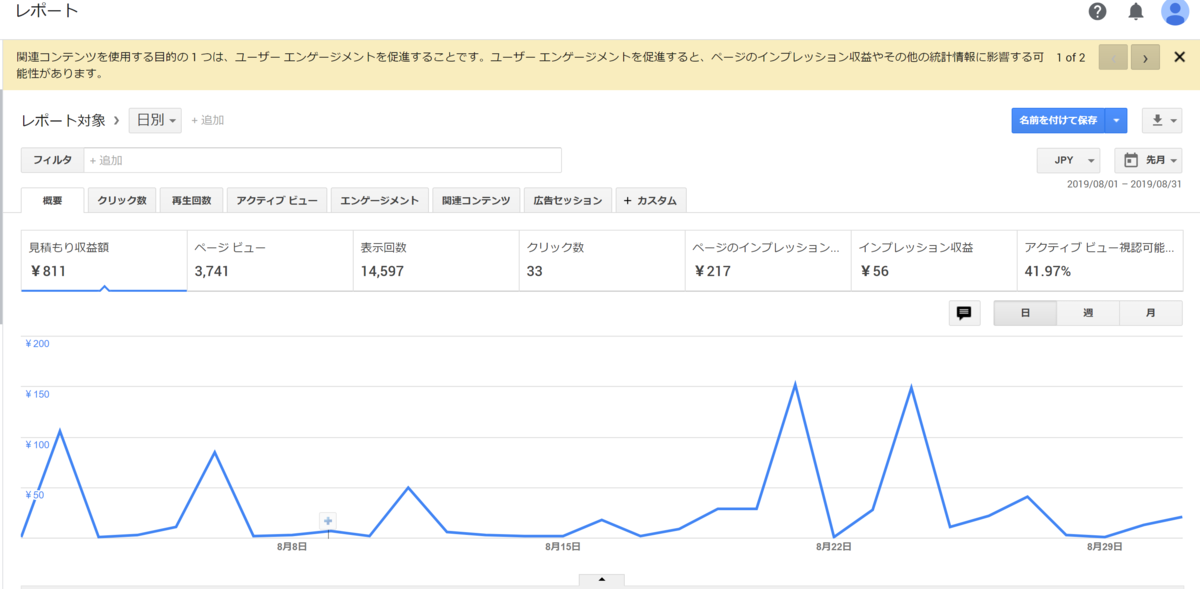Open the calendar icon in the date selector
This screenshot has height=589, width=1200.
(x=1131, y=160)
